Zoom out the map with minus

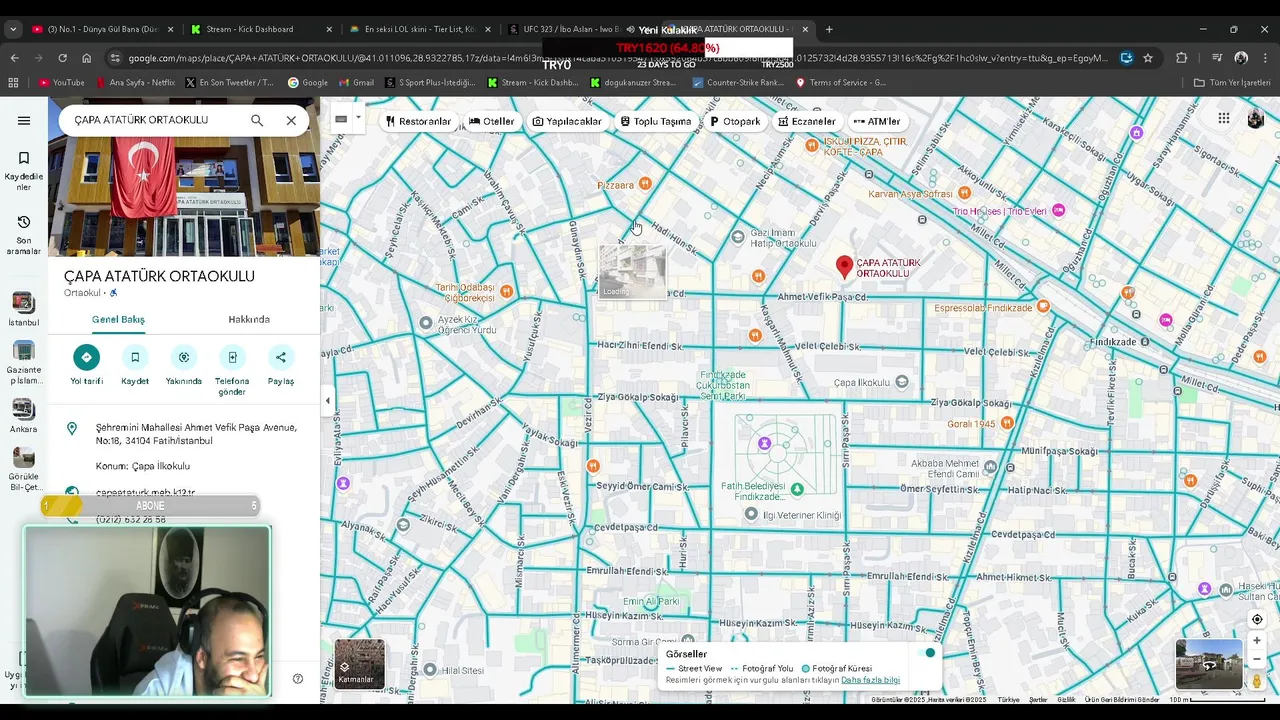(x=1257, y=660)
